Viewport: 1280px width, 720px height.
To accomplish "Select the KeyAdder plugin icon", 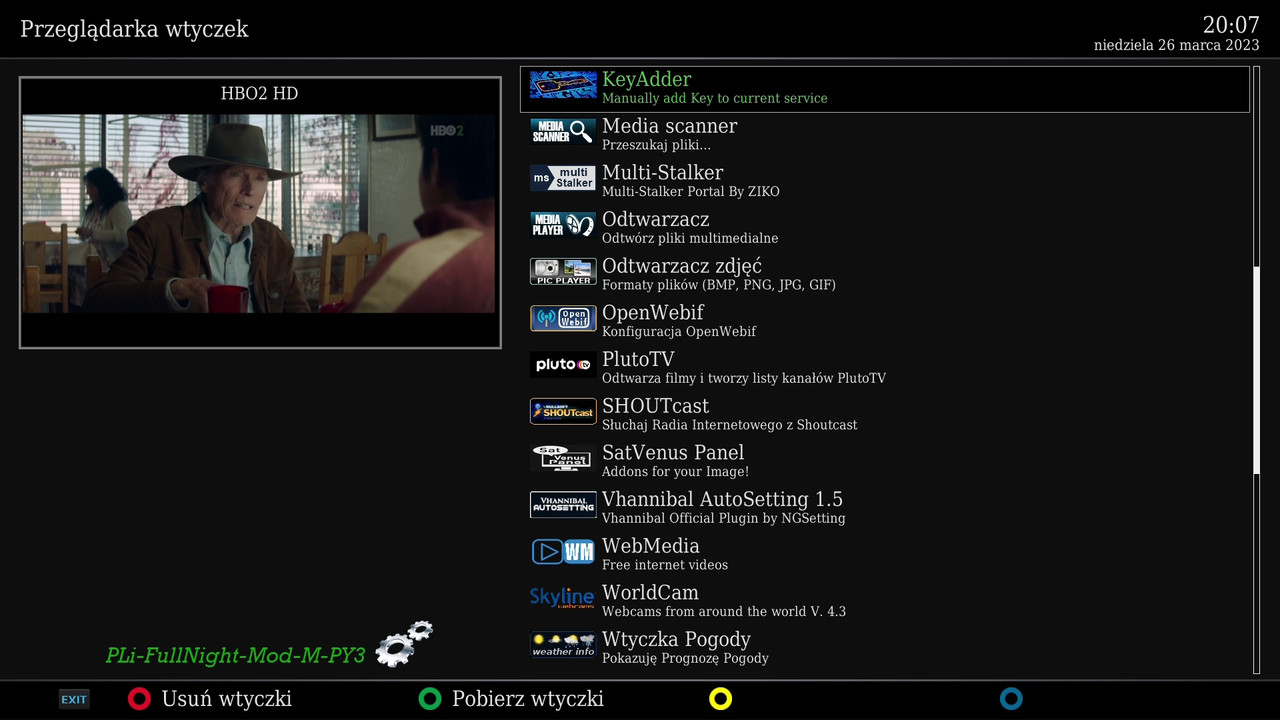I will coord(563,85).
